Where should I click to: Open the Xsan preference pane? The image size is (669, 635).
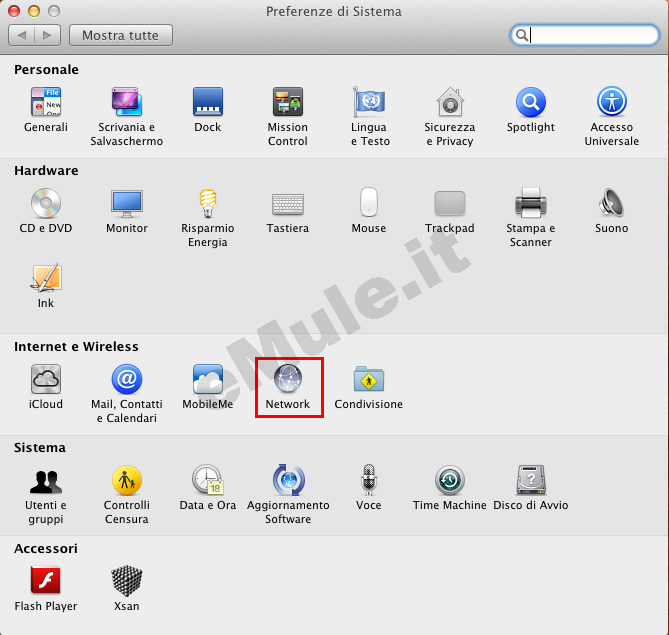(127, 588)
